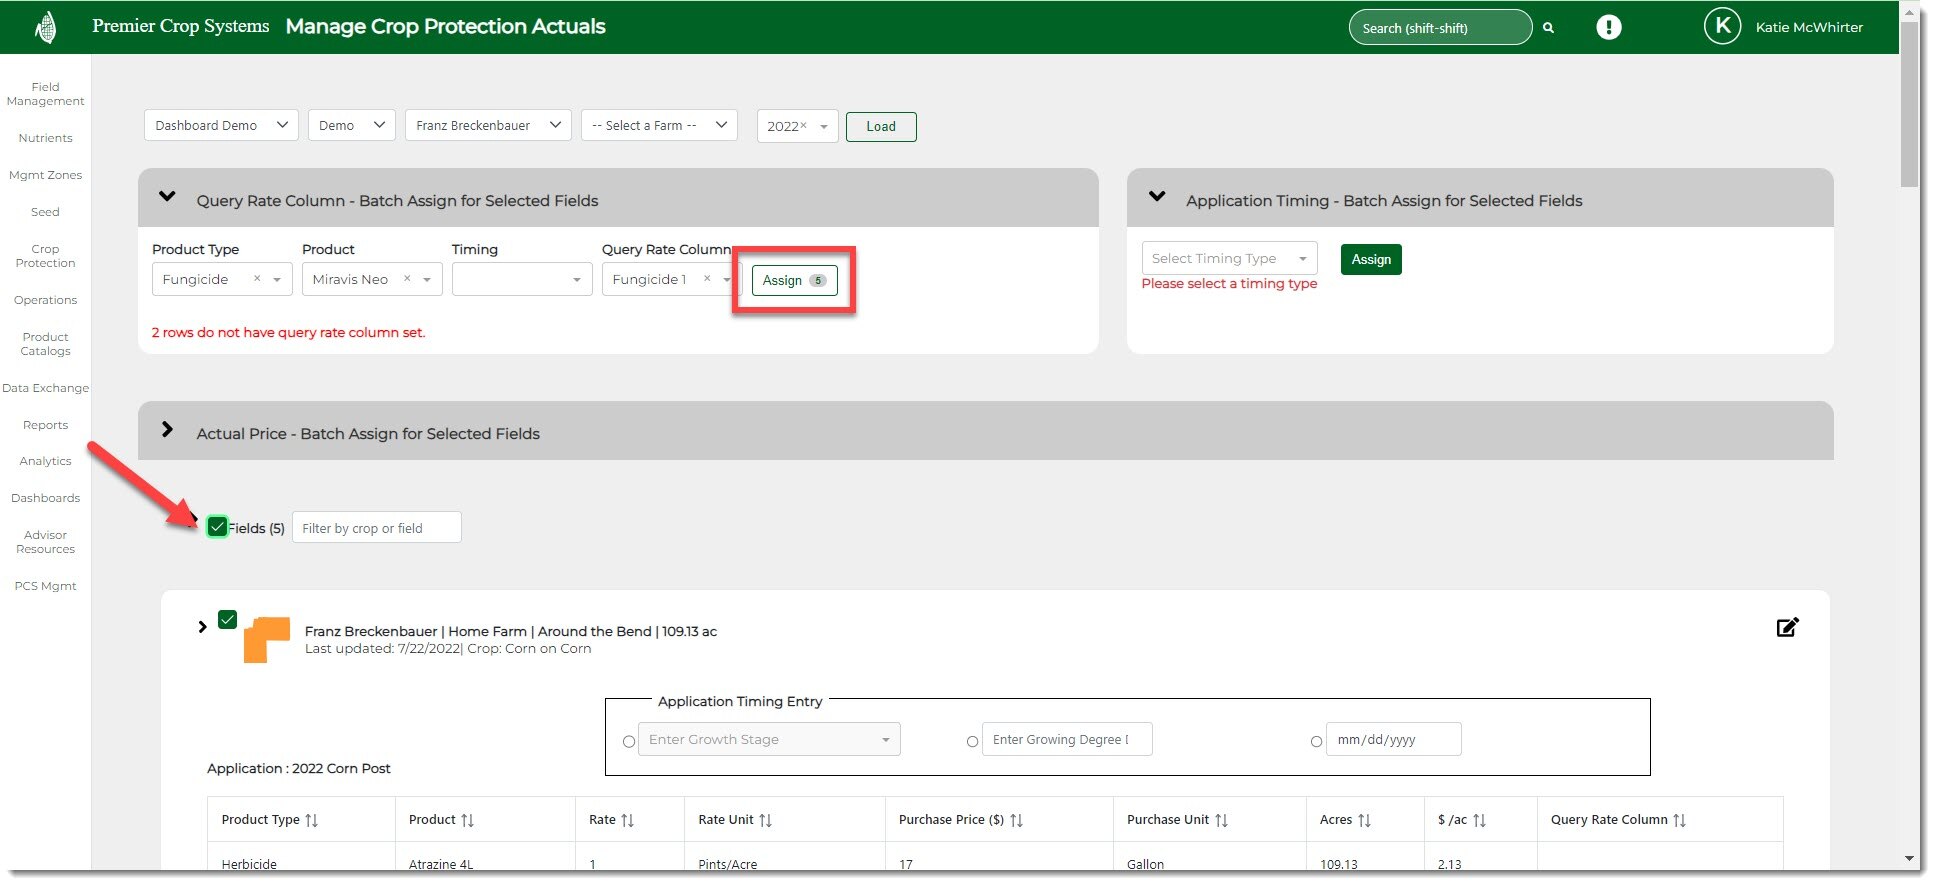Open the Select Timing Type dropdown

[1229, 258]
